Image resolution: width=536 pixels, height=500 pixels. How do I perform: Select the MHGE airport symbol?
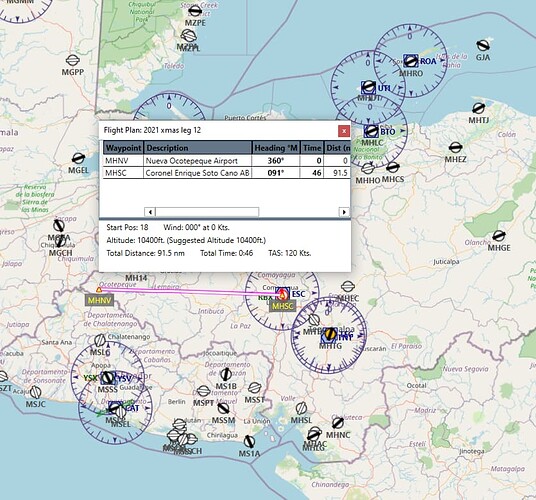pos(498,236)
